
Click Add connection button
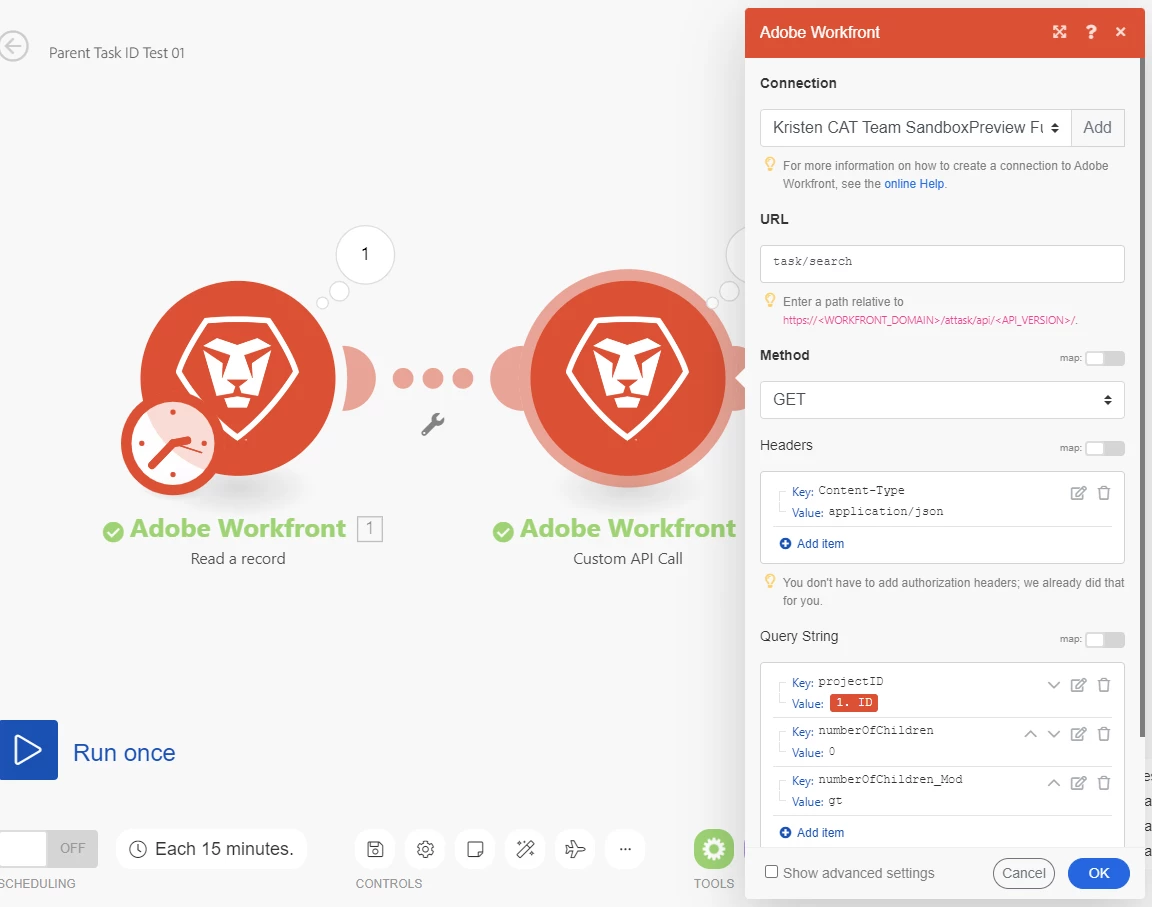1098,128
